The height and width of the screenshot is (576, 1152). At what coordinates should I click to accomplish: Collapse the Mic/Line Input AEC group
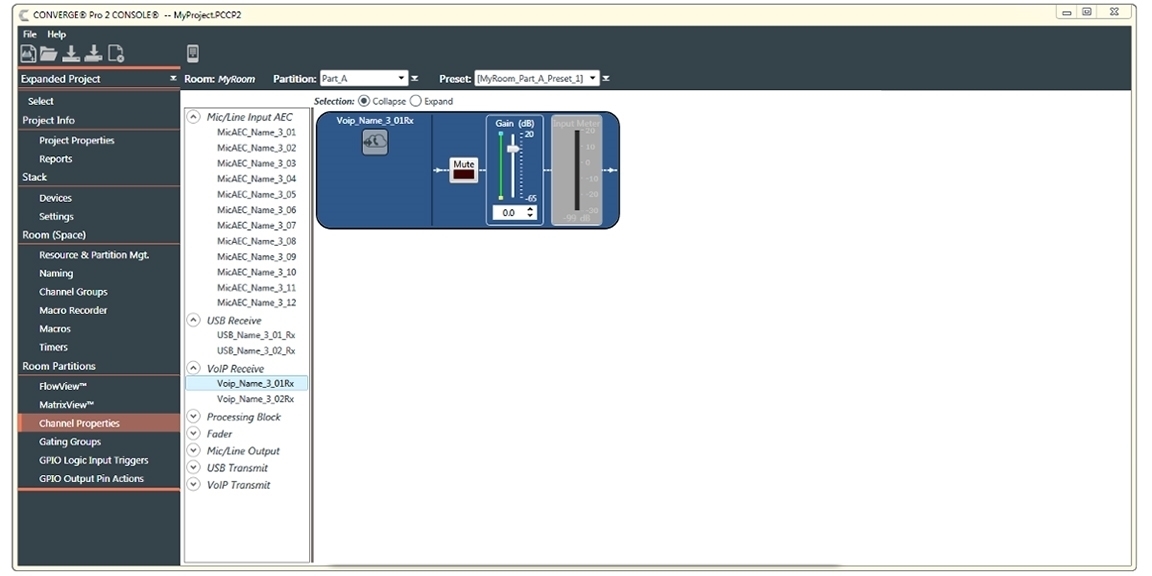coord(194,117)
